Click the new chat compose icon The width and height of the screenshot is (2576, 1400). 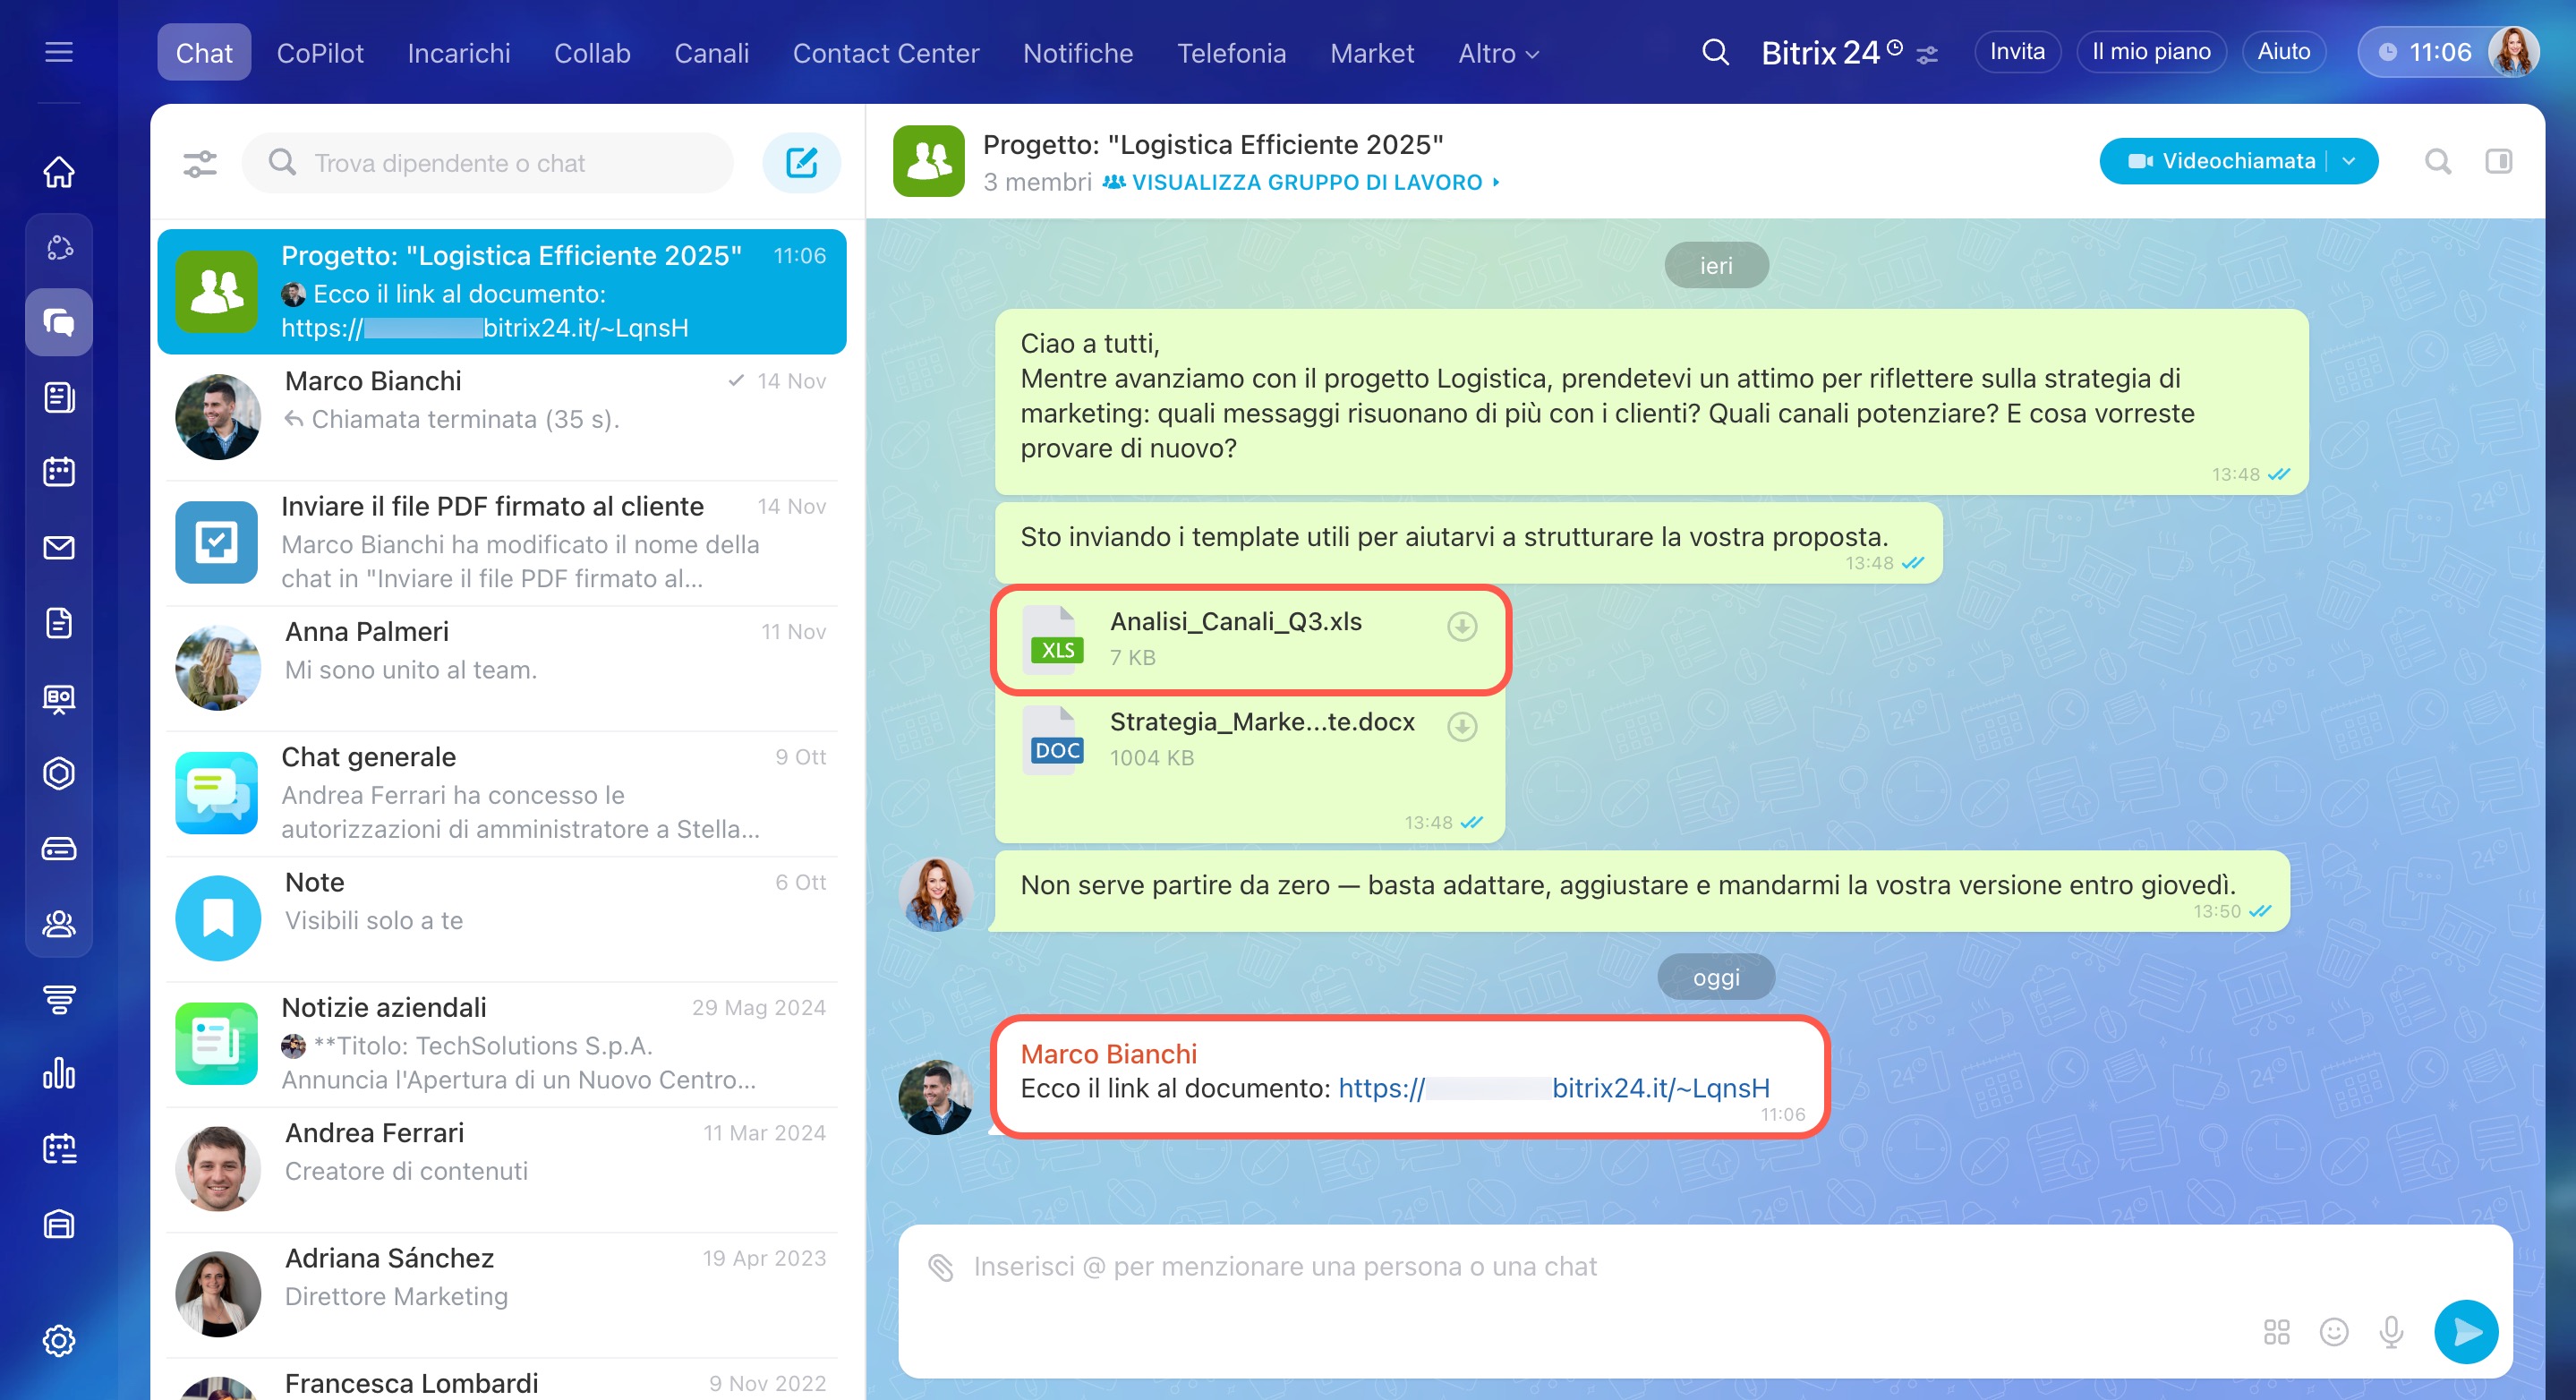click(801, 163)
